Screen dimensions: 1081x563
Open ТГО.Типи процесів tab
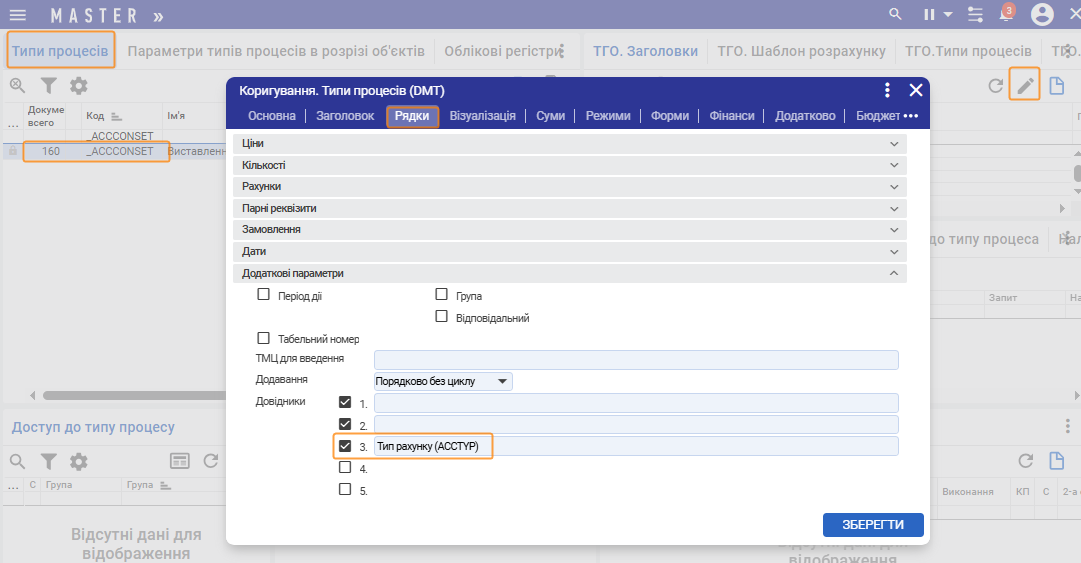[x=968, y=51]
